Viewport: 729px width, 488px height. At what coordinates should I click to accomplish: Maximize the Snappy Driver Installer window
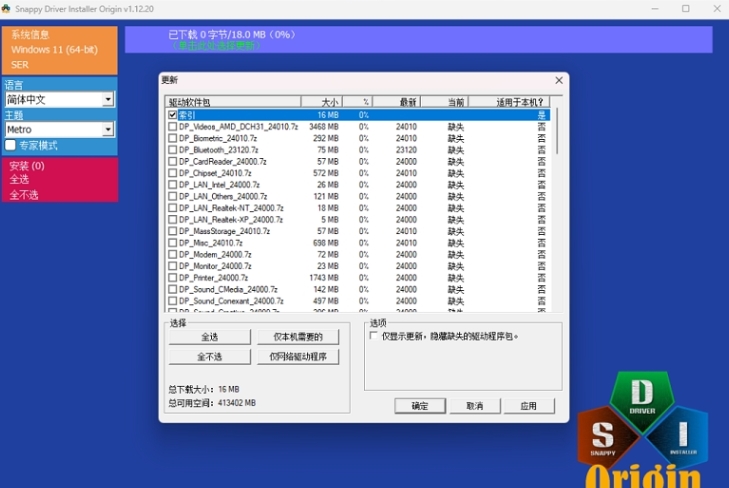(x=686, y=9)
